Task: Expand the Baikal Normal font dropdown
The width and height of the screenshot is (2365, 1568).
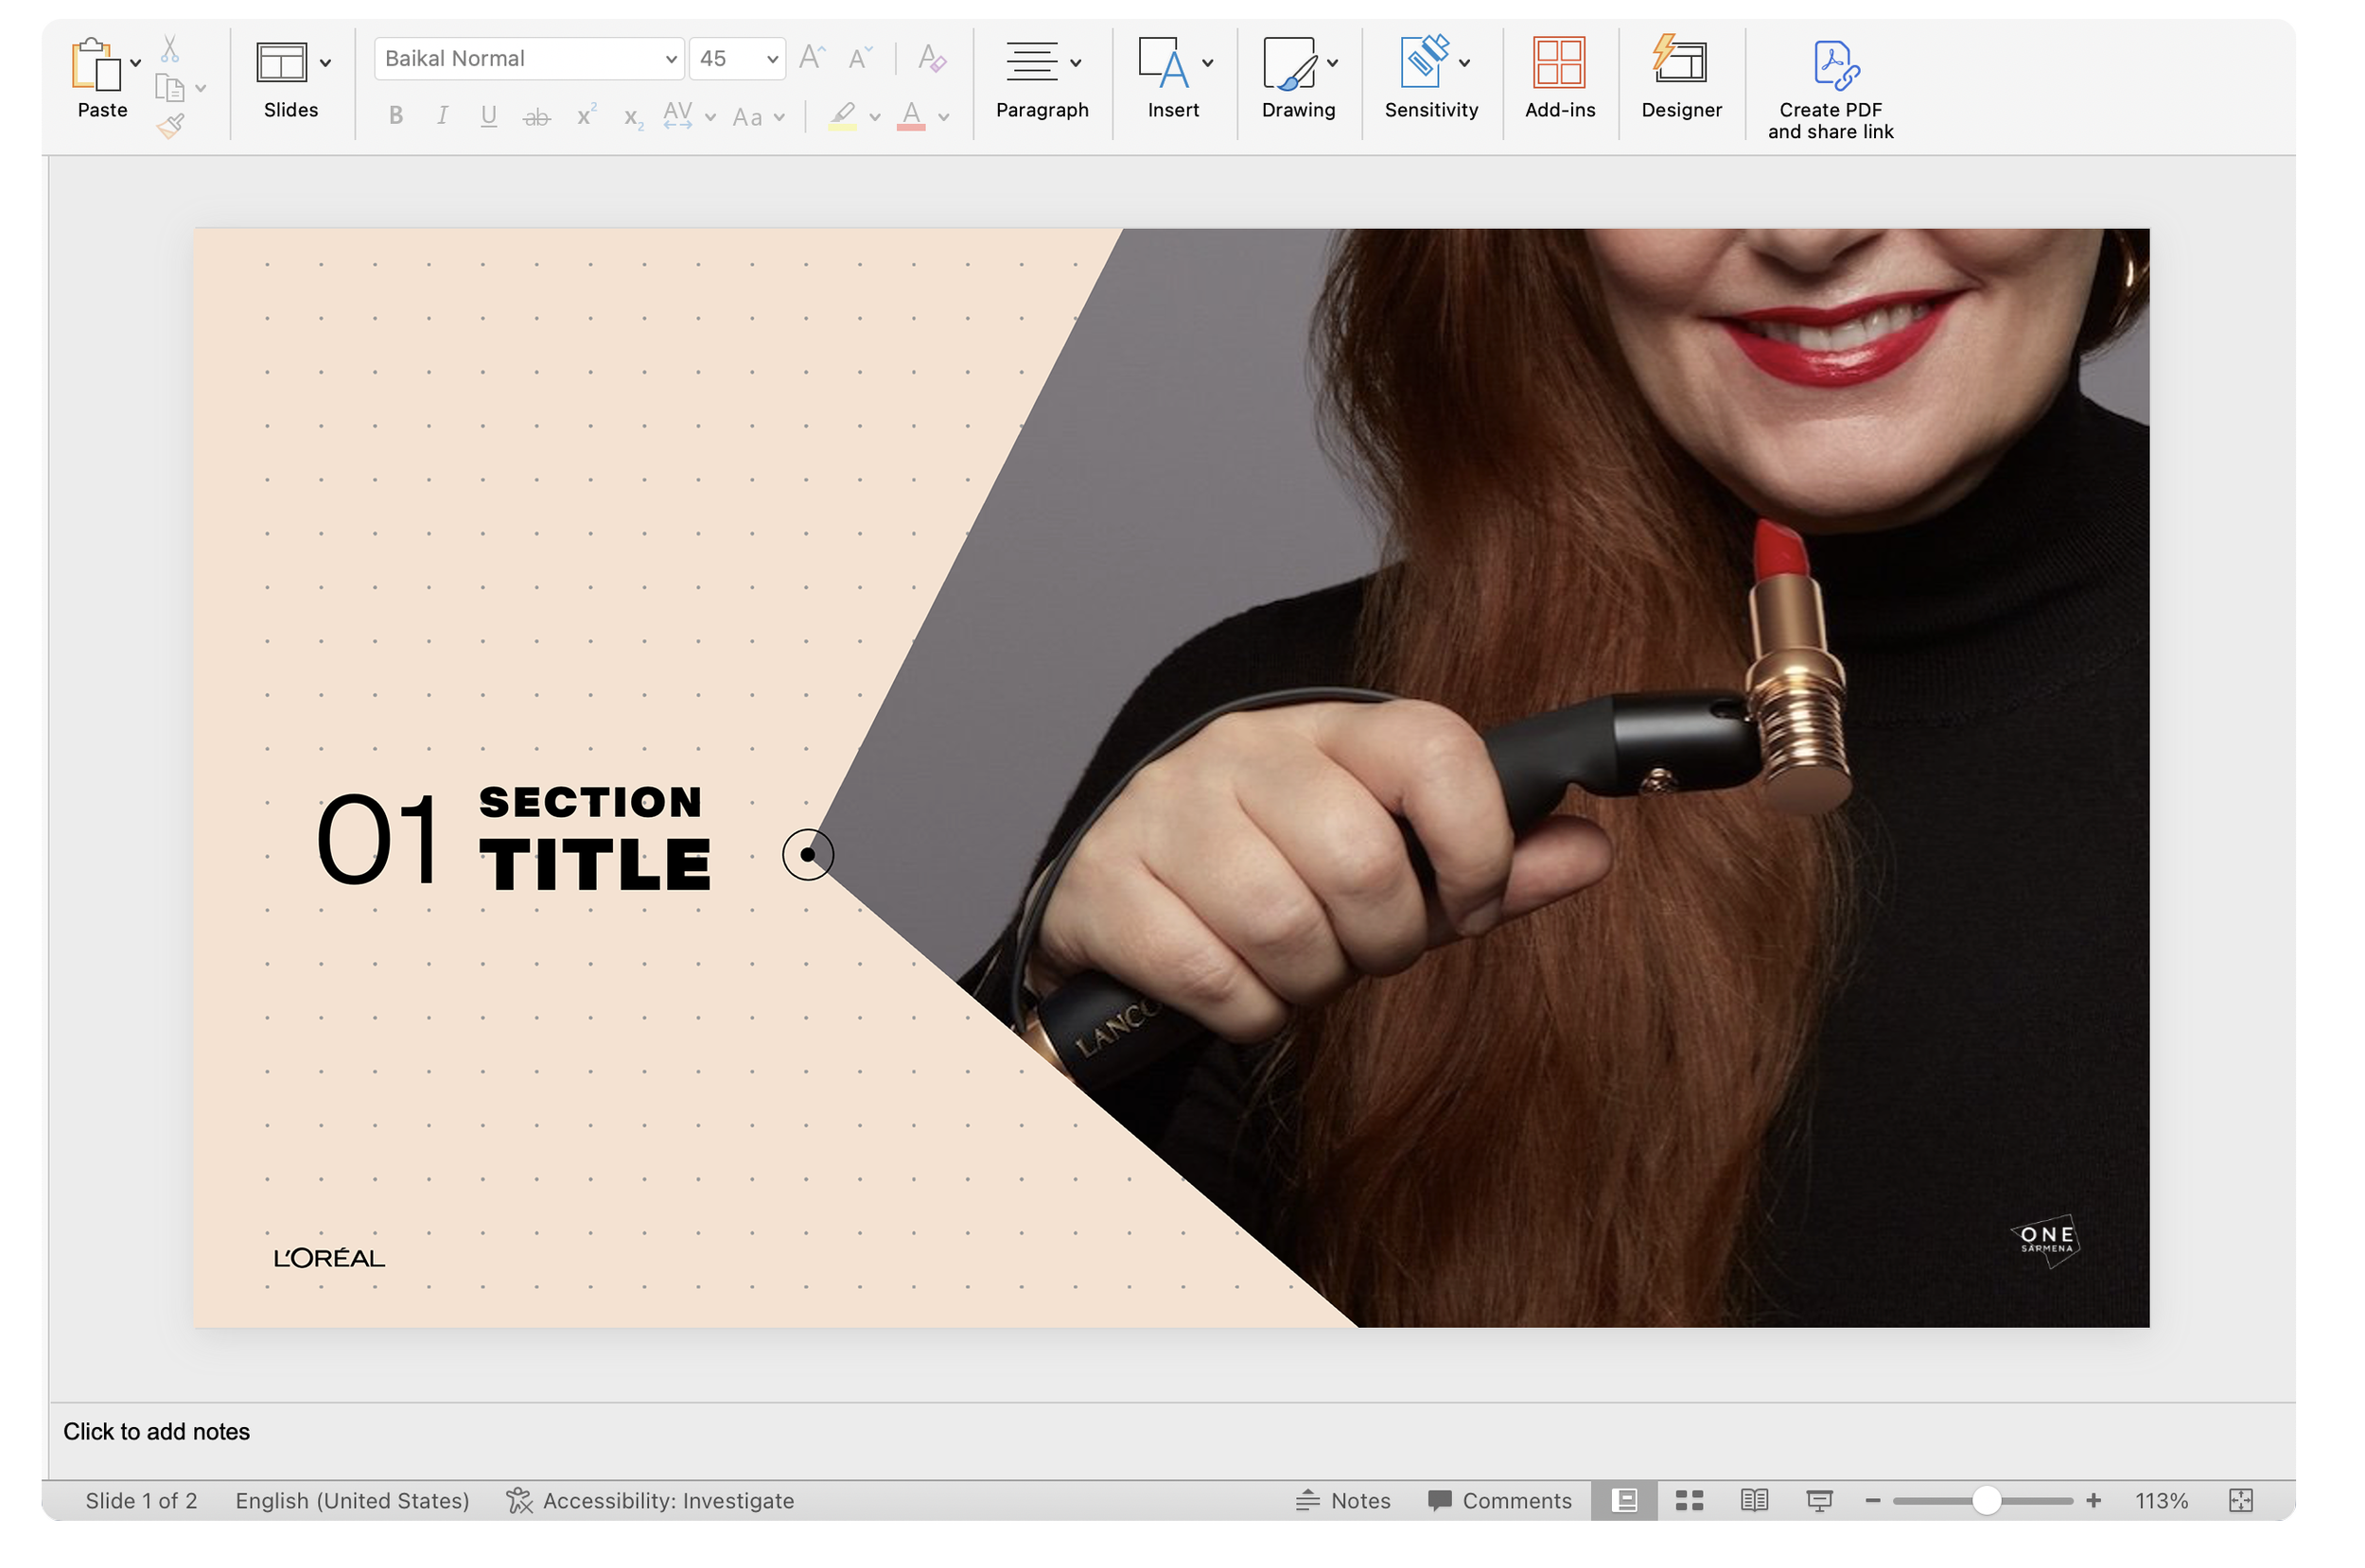Action: point(670,59)
